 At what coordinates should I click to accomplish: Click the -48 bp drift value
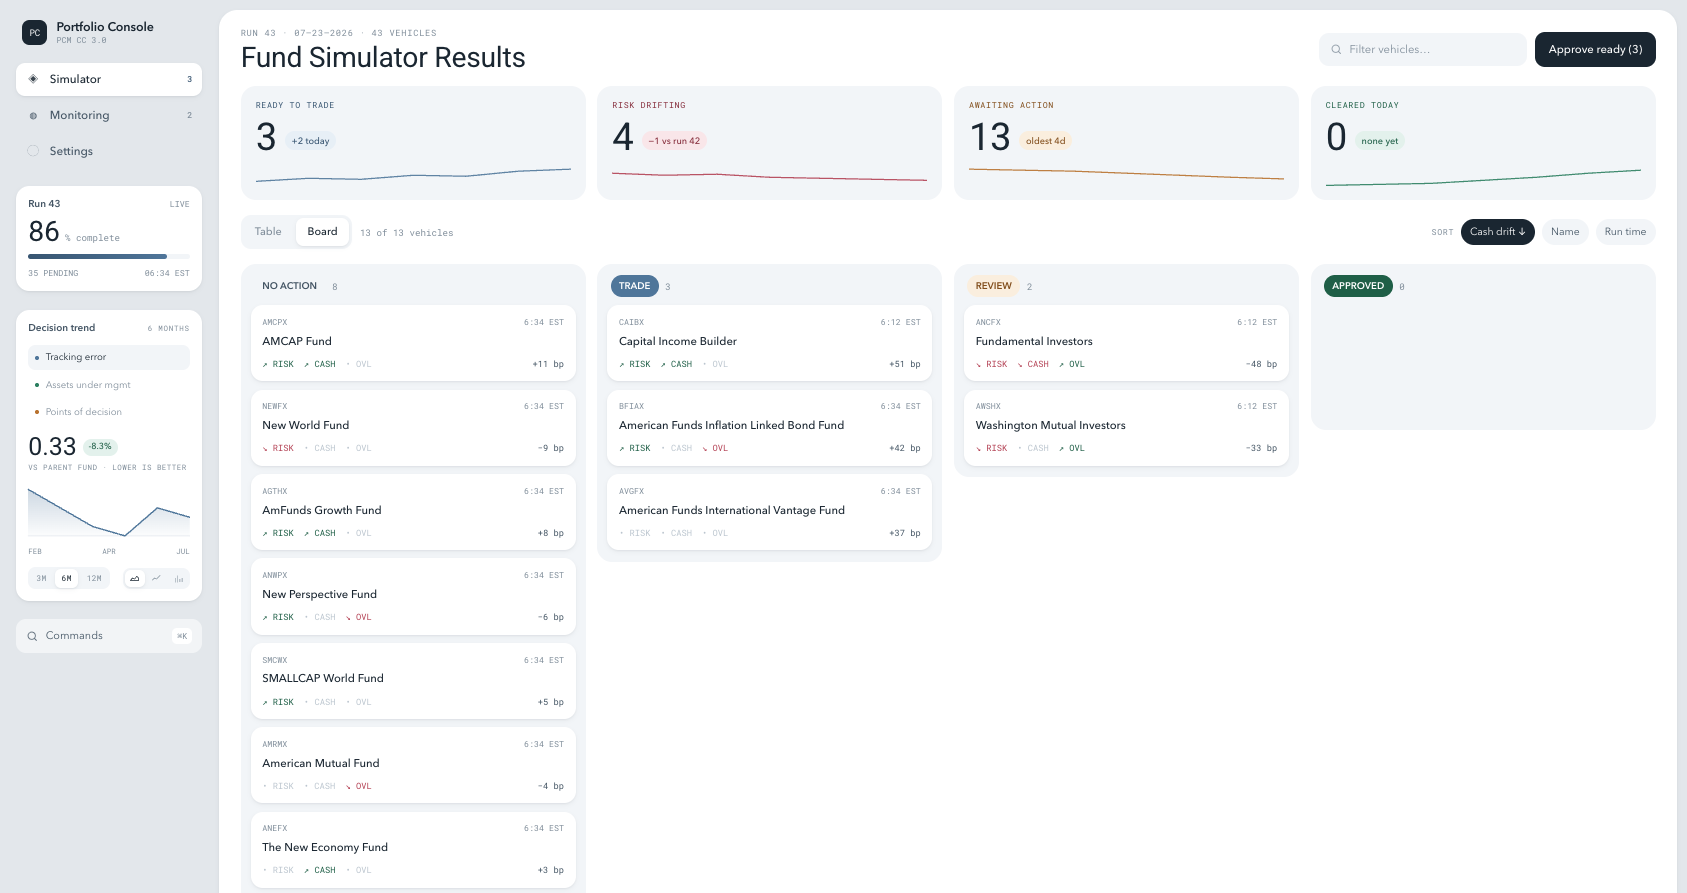coord(1261,364)
